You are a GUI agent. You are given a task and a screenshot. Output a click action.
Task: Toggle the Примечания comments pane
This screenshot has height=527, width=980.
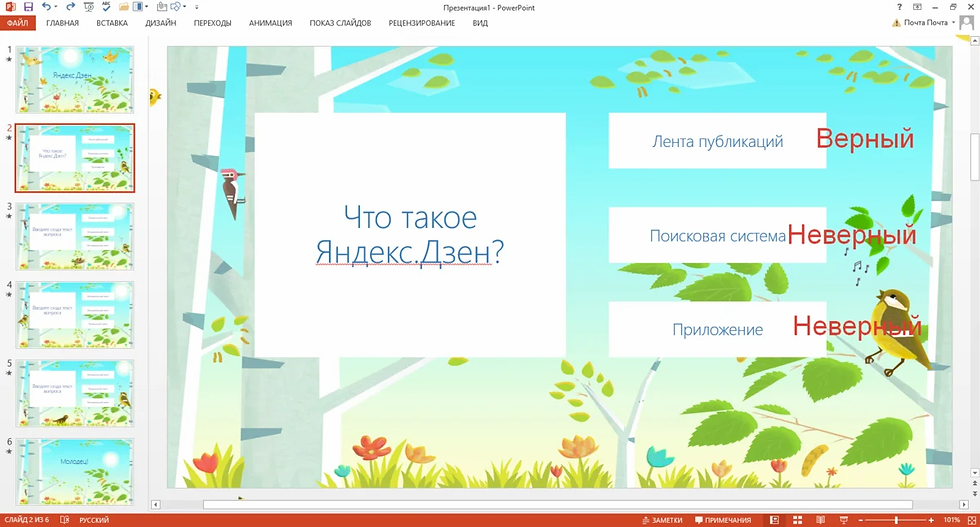pyautogui.click(x=723, y=520)
